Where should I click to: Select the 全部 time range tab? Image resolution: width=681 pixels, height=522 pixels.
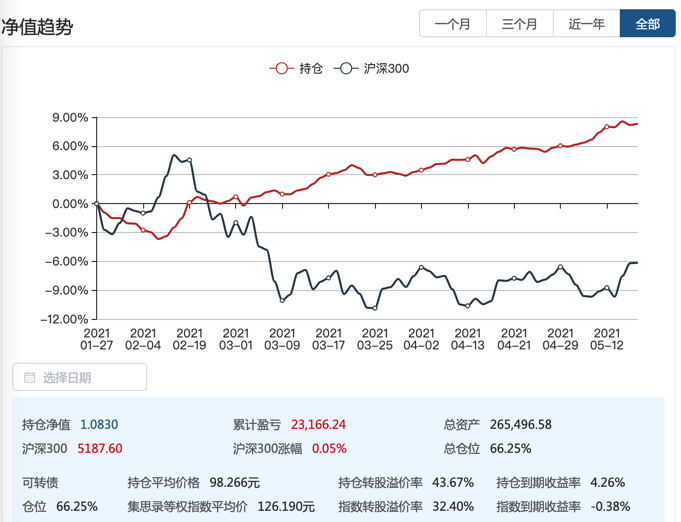pos(648,24)
